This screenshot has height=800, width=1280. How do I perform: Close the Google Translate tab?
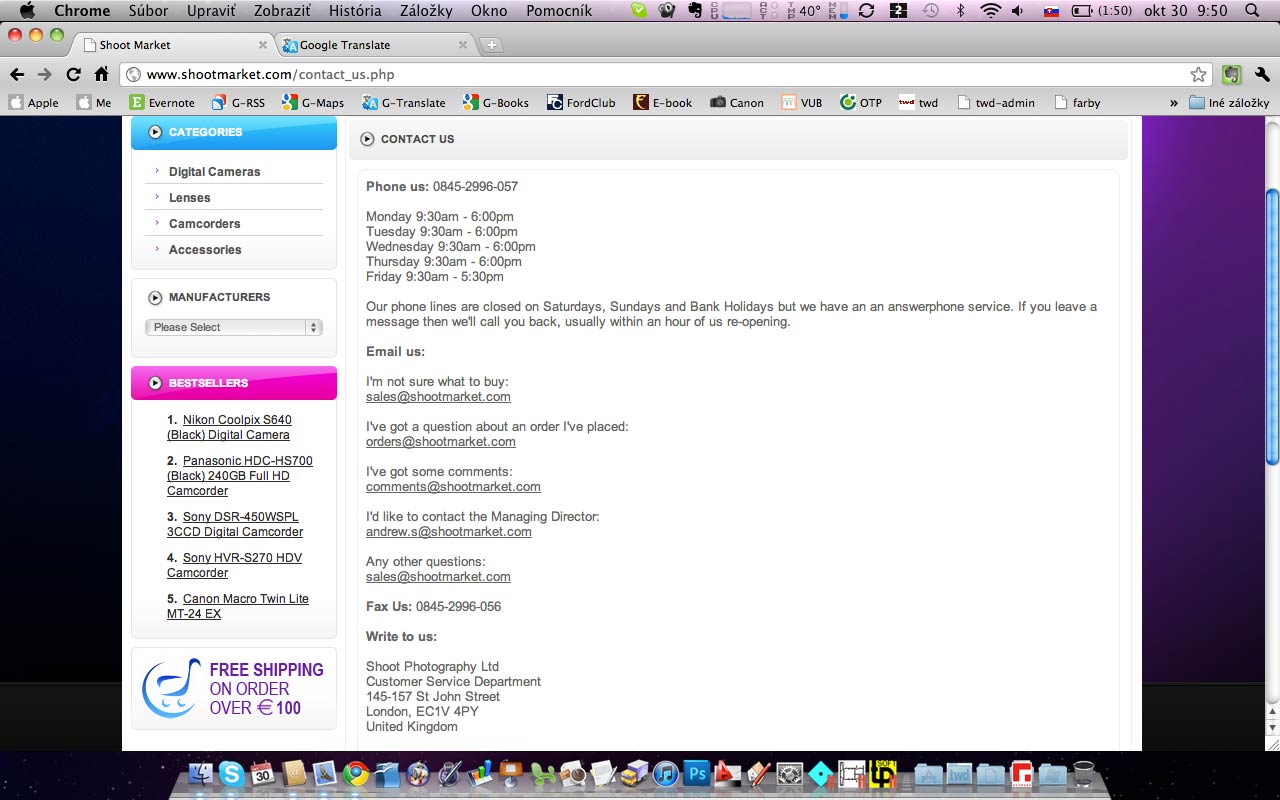point(463,45)
